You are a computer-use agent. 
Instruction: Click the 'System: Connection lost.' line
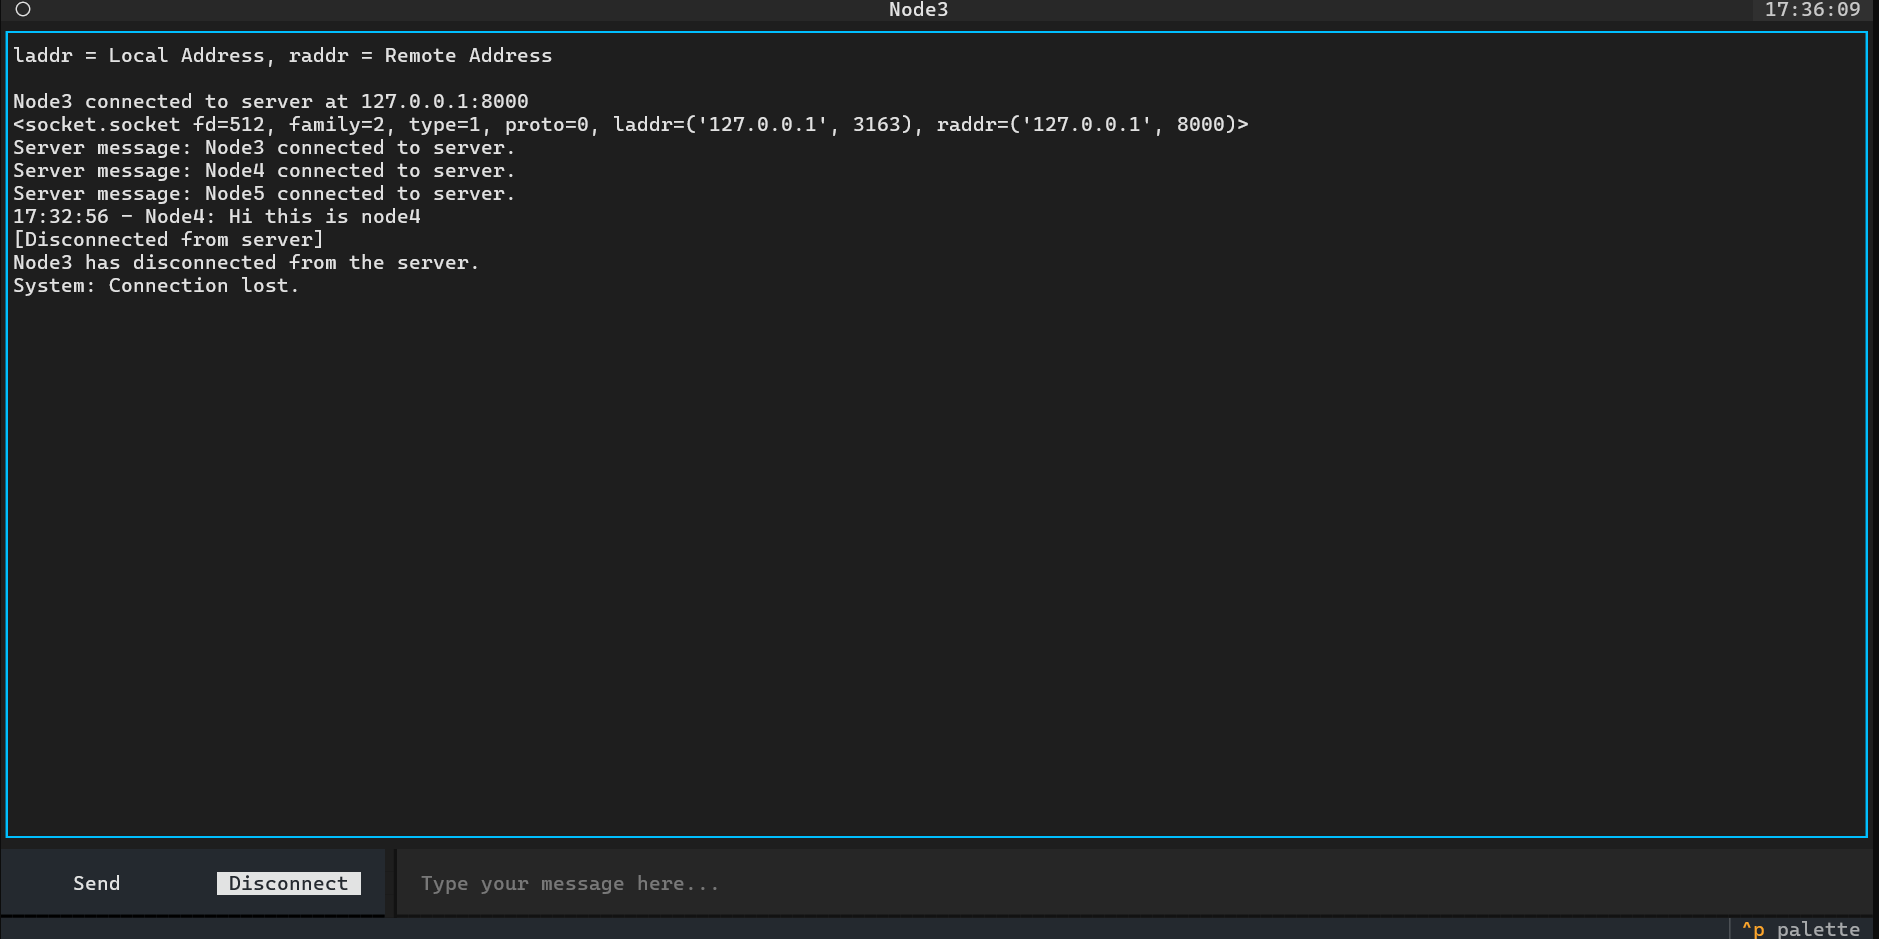pyautogui.click(x=156, y=286)
